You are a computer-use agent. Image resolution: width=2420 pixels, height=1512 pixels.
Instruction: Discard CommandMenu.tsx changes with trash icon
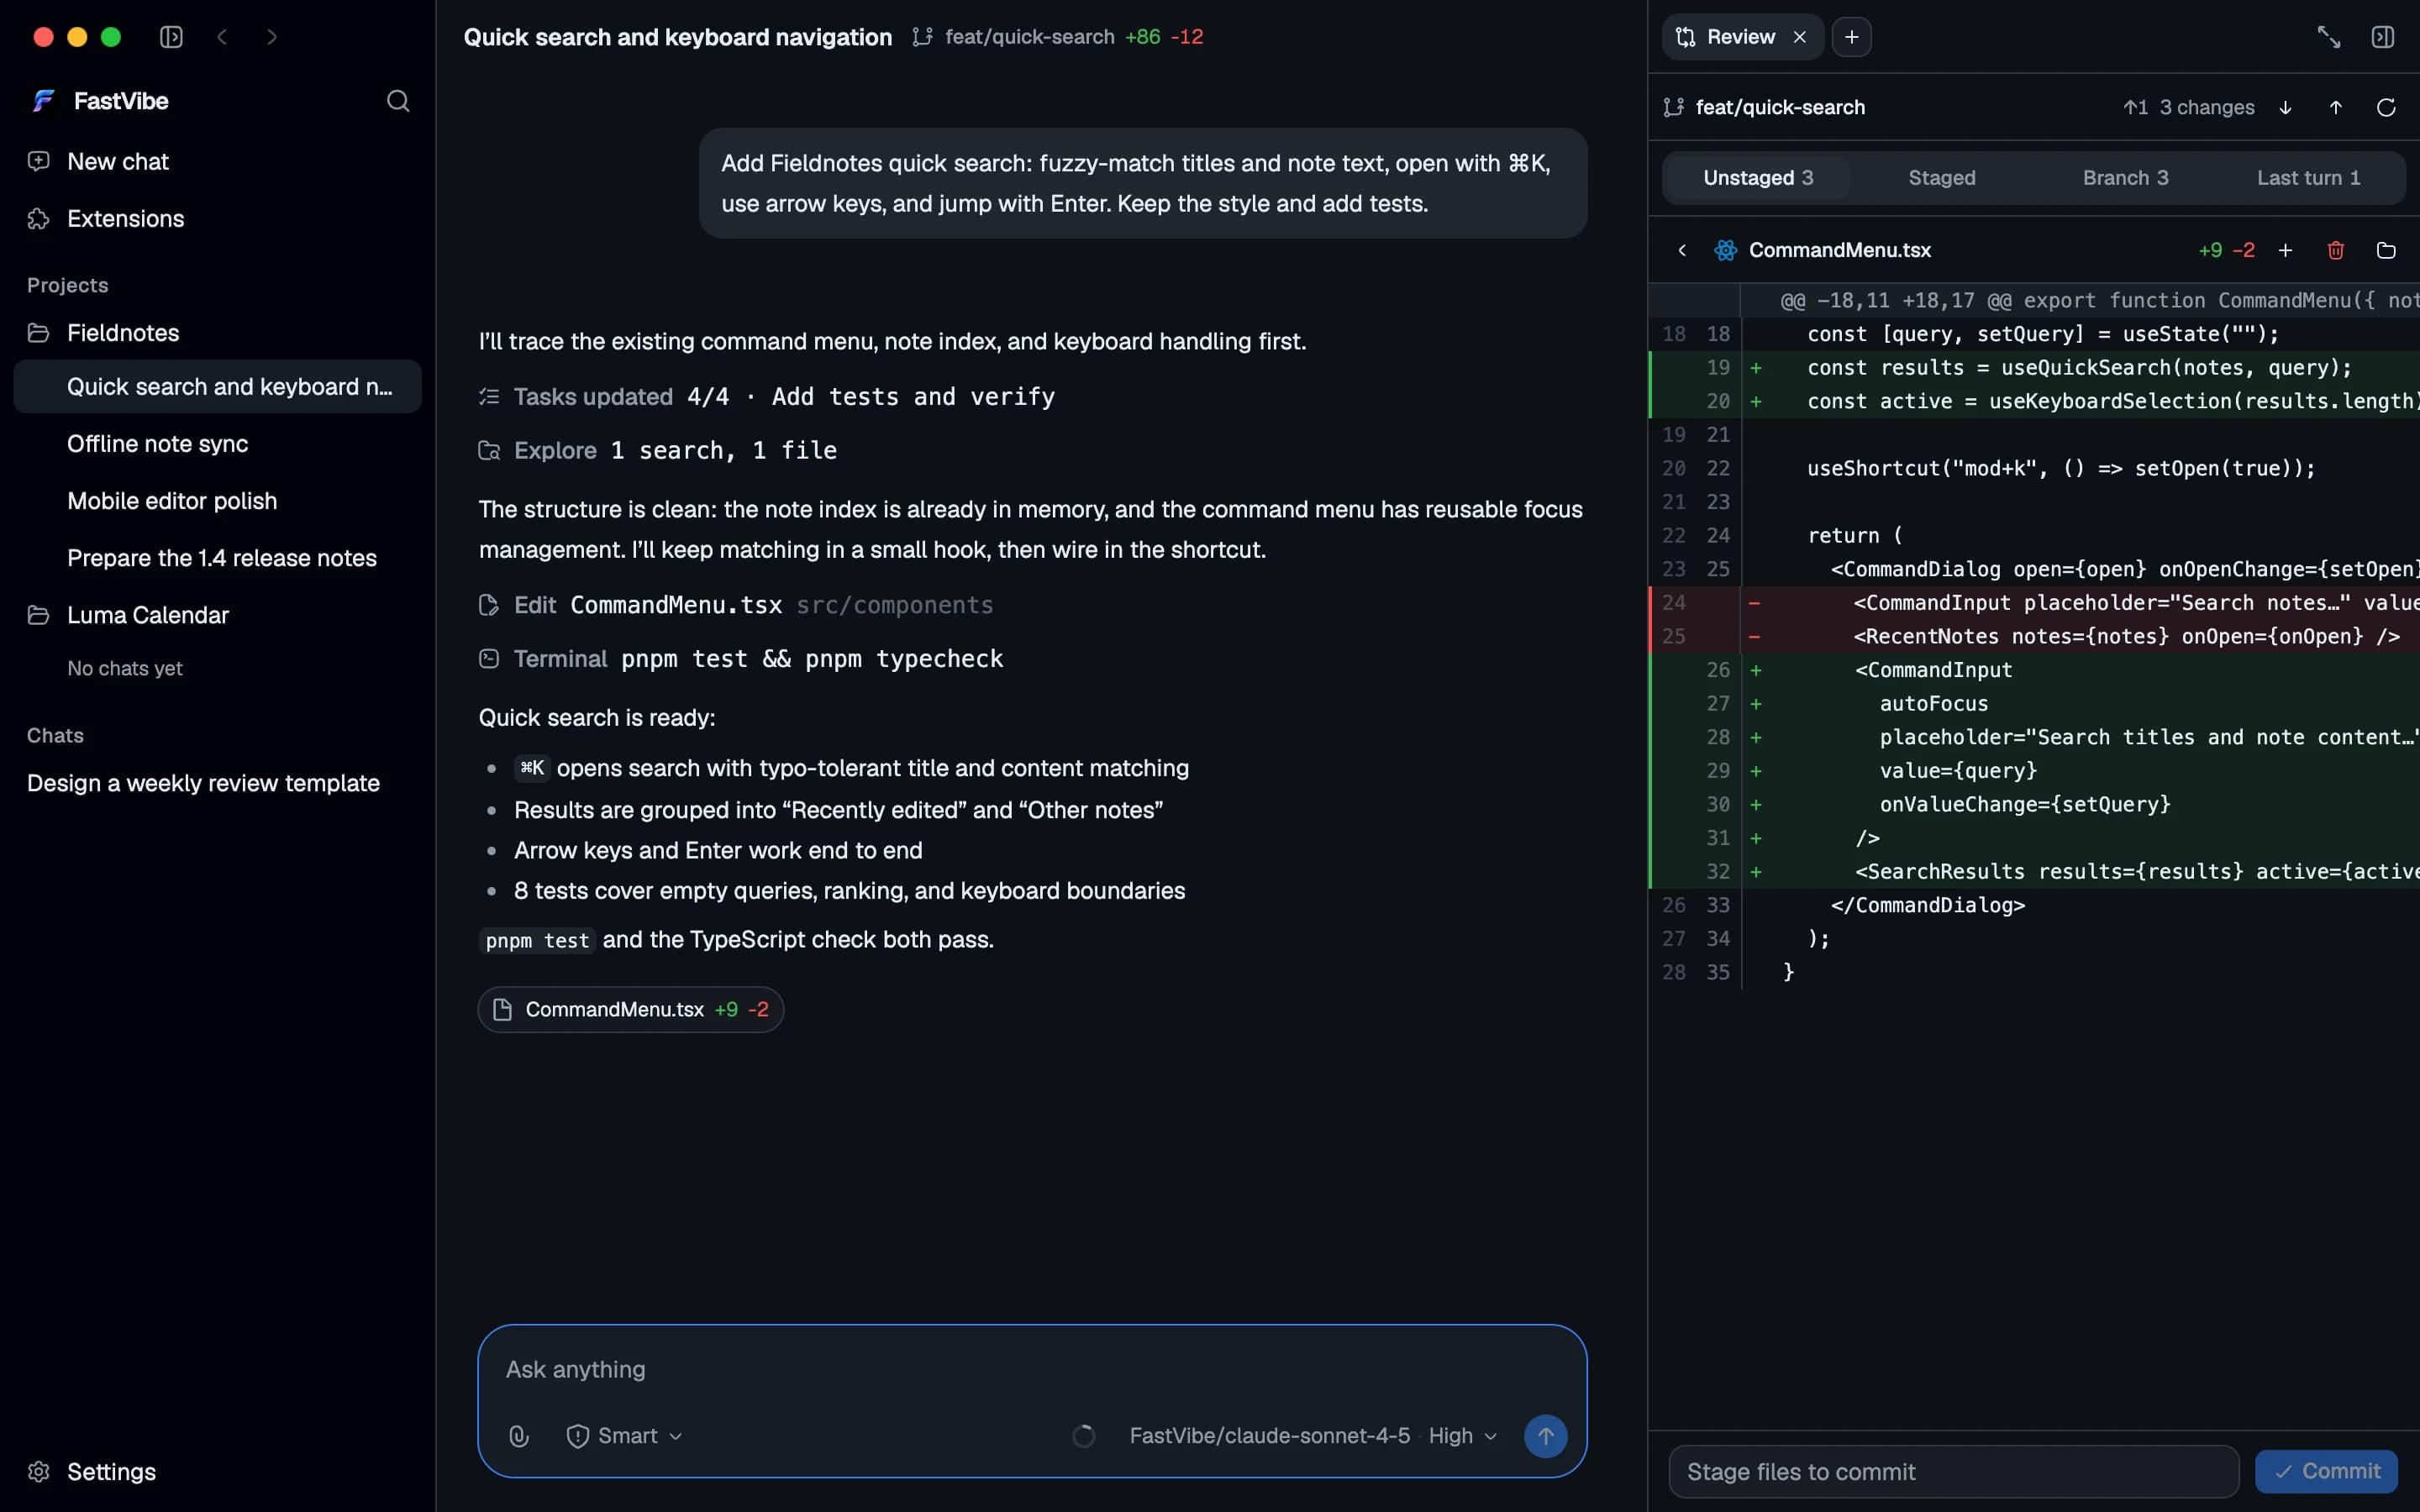click(x=2336, y=250)
